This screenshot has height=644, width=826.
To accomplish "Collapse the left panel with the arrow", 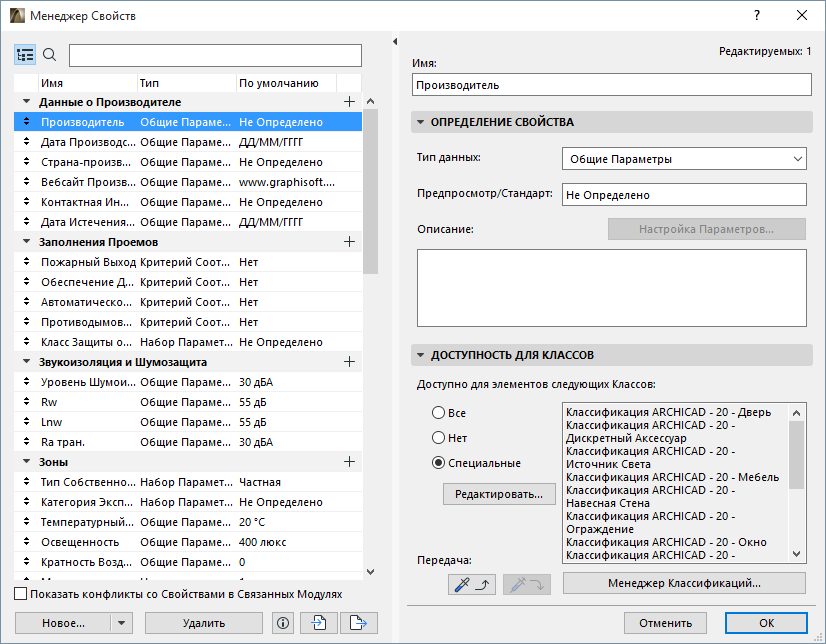I will [x=395, y=42].
